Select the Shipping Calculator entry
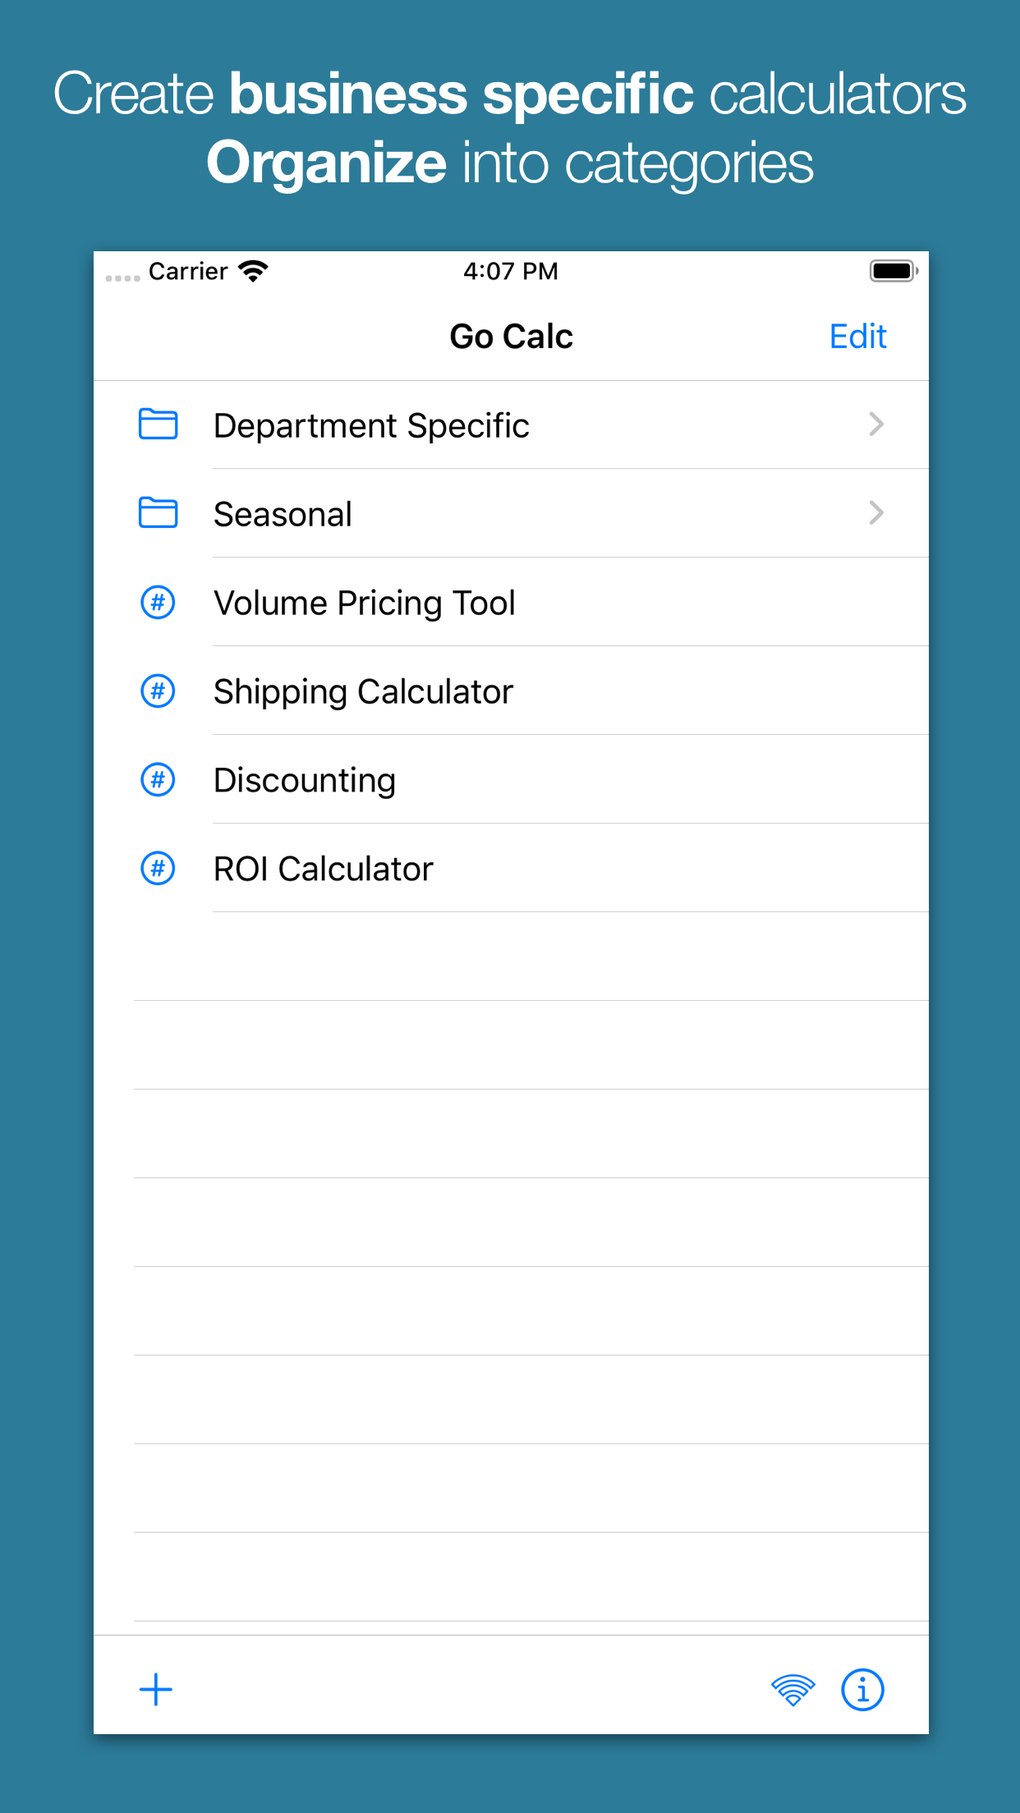 click(x=362, y=691)
